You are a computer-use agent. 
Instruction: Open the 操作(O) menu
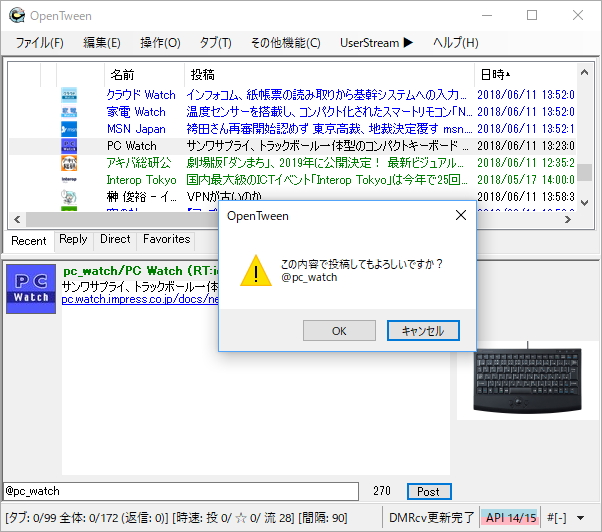click(x=160, y=43)
